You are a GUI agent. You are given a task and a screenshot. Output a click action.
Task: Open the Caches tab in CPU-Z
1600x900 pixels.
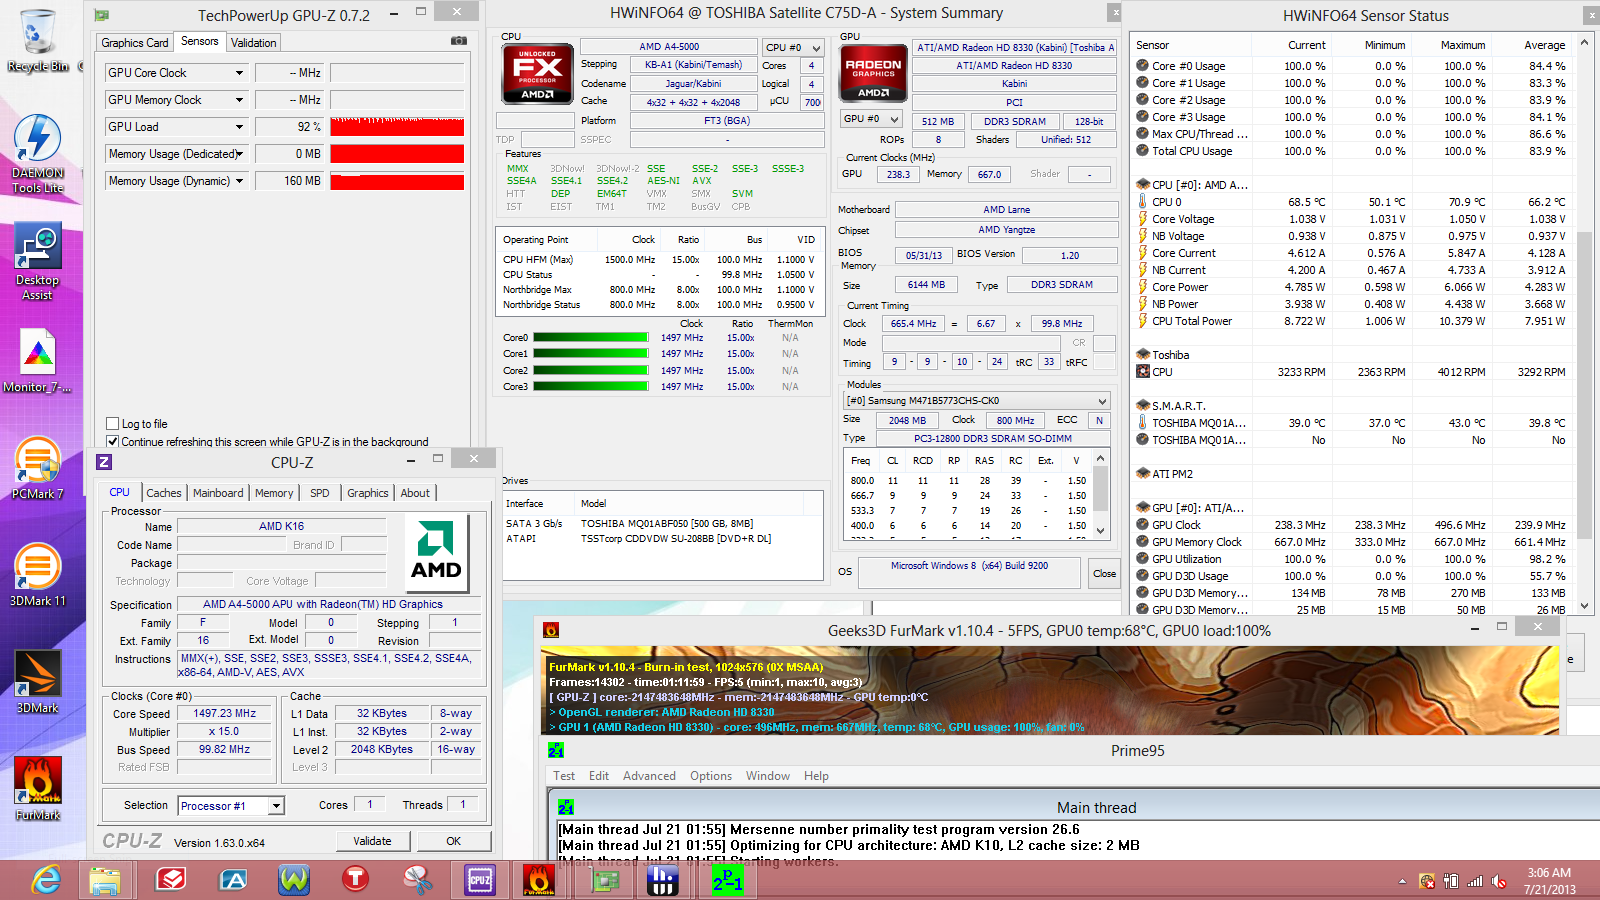(164, 493)
